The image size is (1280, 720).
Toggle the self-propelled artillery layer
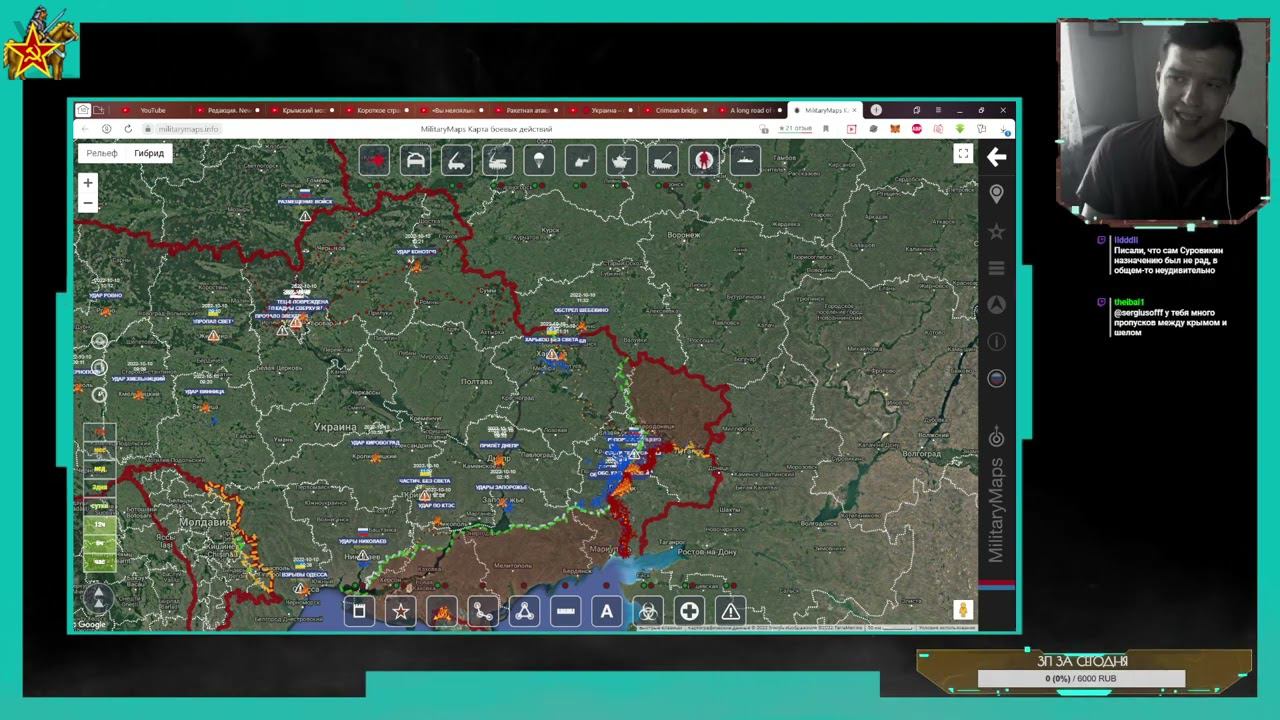pyautogui.click(x=662, y=160)
